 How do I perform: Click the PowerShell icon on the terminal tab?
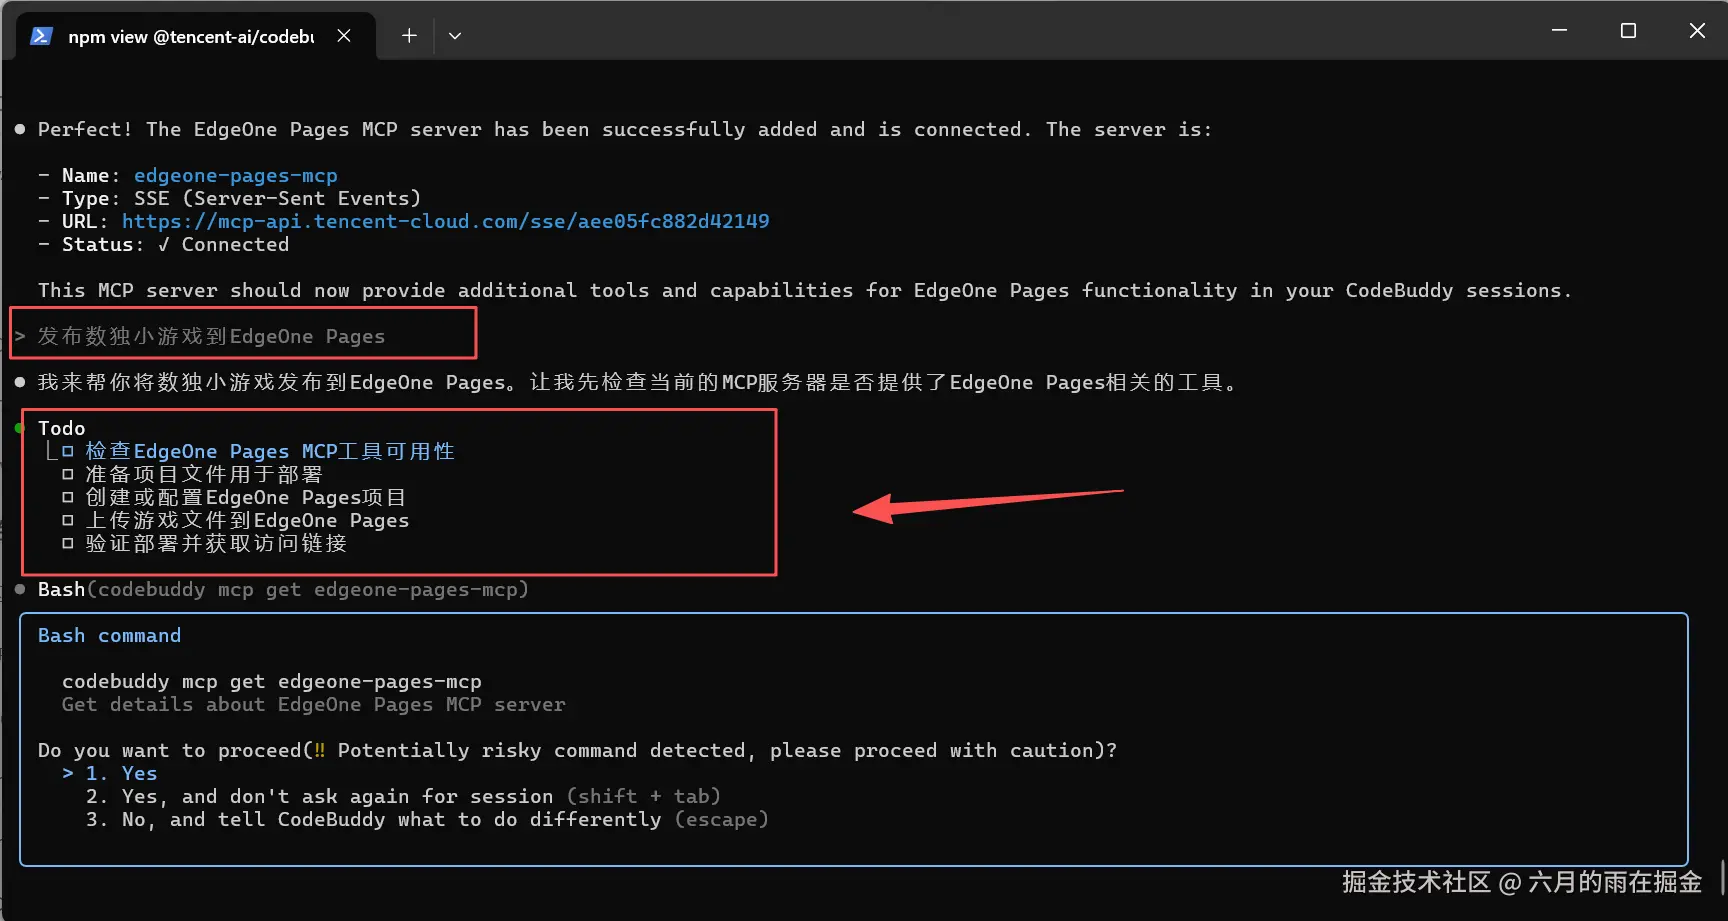(x=41, y=36)
